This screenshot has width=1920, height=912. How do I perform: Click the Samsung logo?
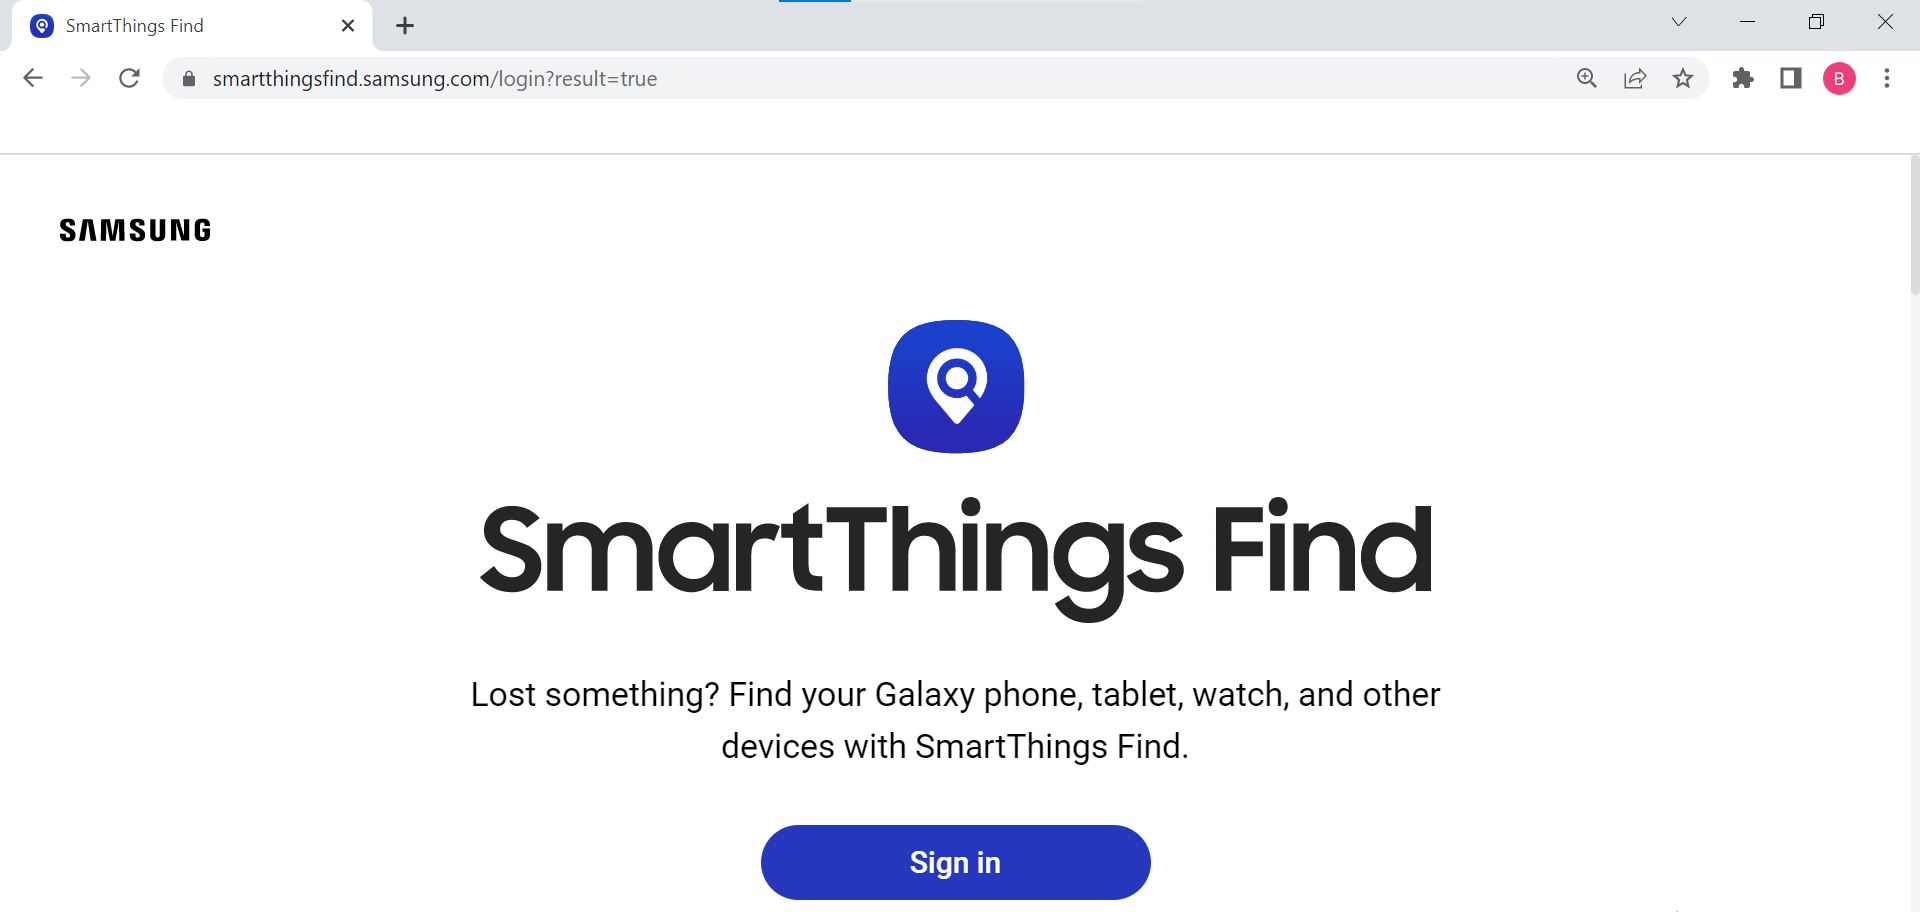point(135,231)
